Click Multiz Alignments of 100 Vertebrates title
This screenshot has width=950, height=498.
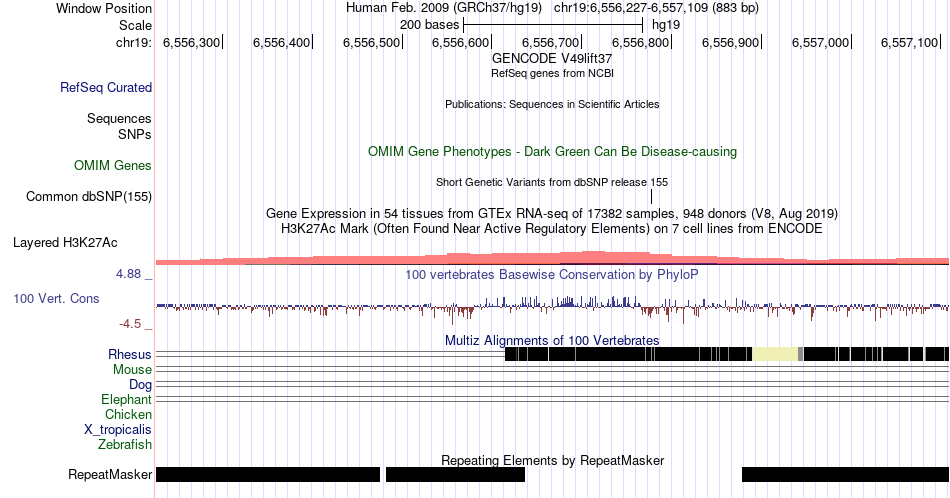click(x=552, y=340)
